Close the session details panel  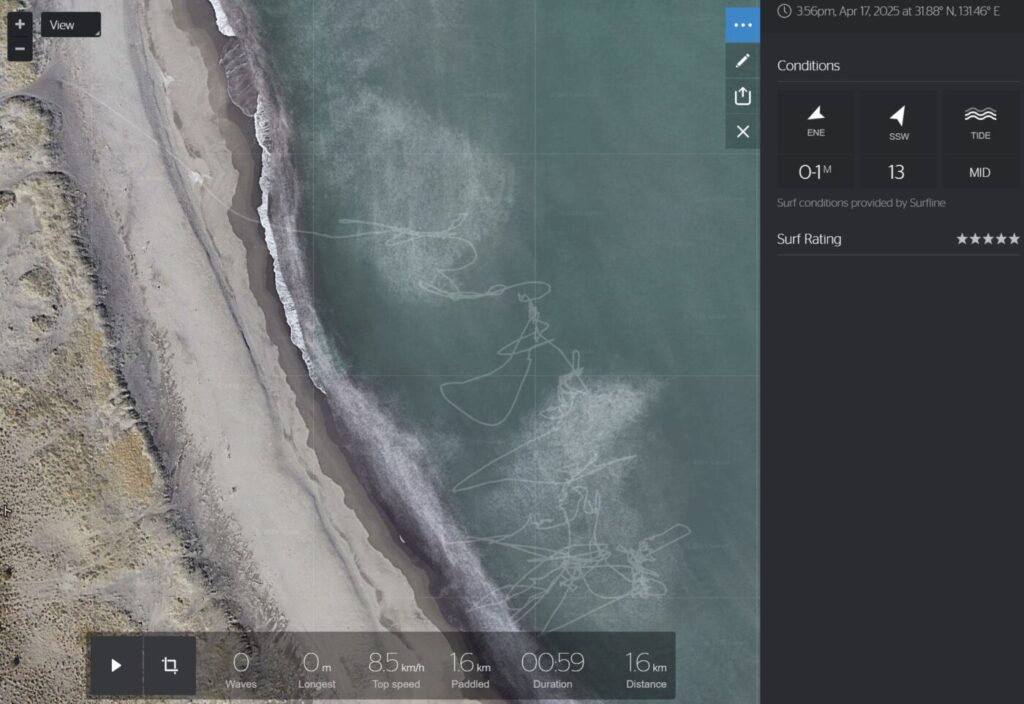[x=742, y=131]
